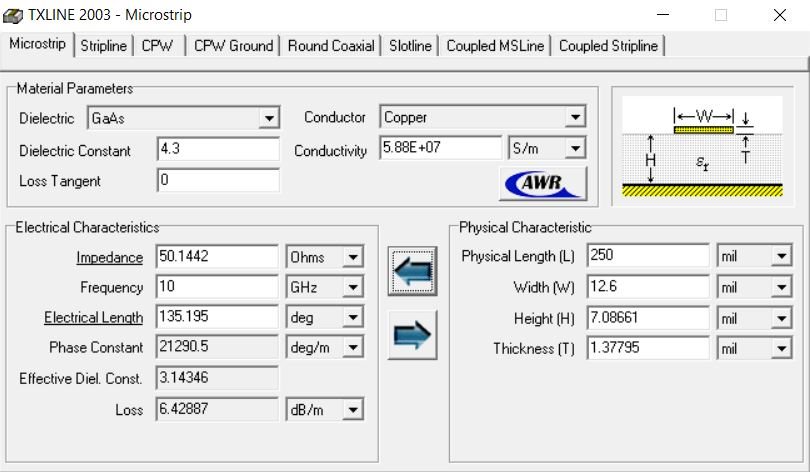Screen dimensions: 810x472
Task: Click the Frequency field showing 10
Action: [217, 287]
